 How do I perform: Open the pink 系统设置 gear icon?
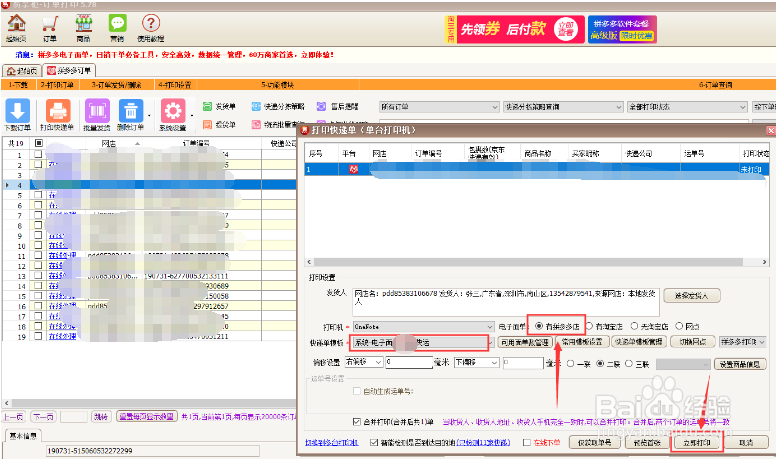[x=173, y=110]
